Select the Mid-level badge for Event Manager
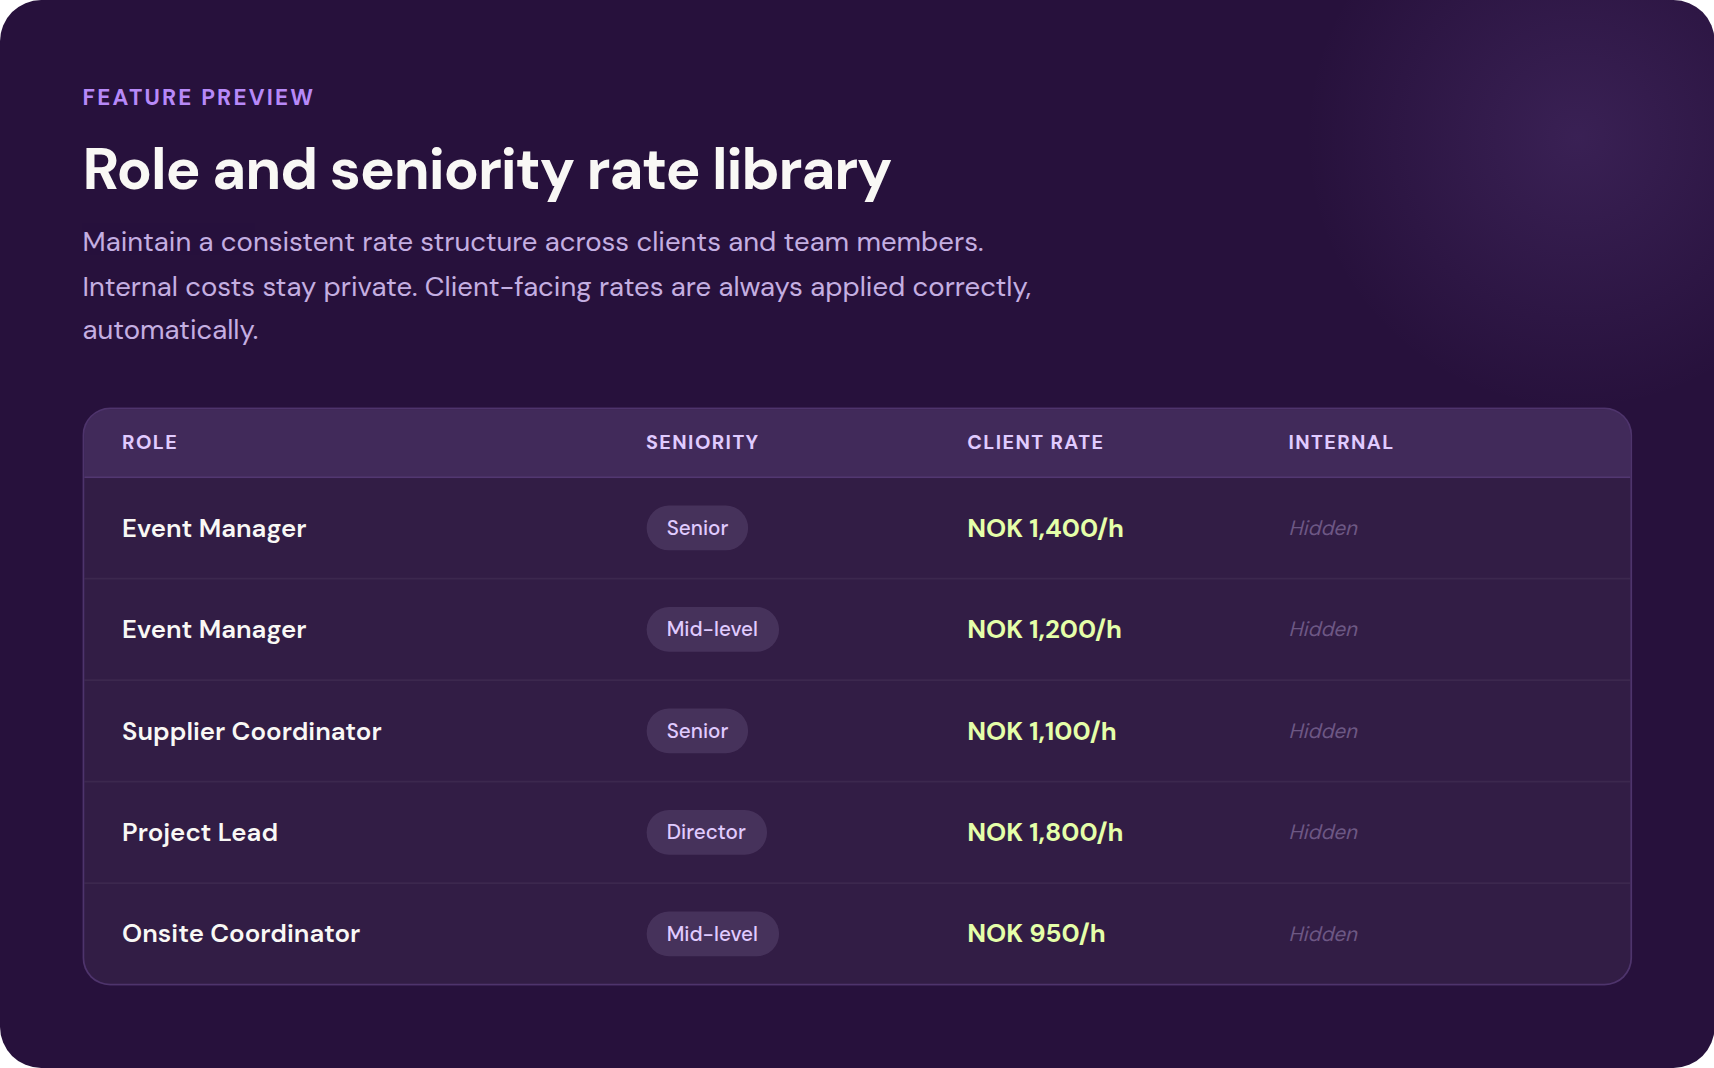 pos(712,629)
